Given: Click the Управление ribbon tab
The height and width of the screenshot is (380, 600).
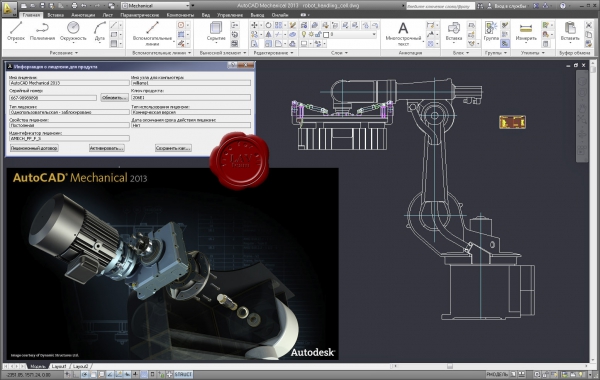Looking at the screenshot, I should [x=230, y=15].
